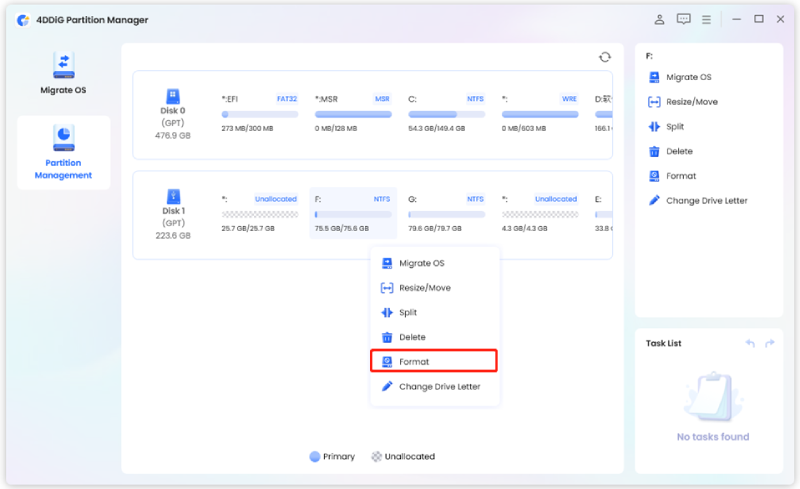Click trash icon in context menu
Viewport: 800px width, 489px height.
(387, 337)
